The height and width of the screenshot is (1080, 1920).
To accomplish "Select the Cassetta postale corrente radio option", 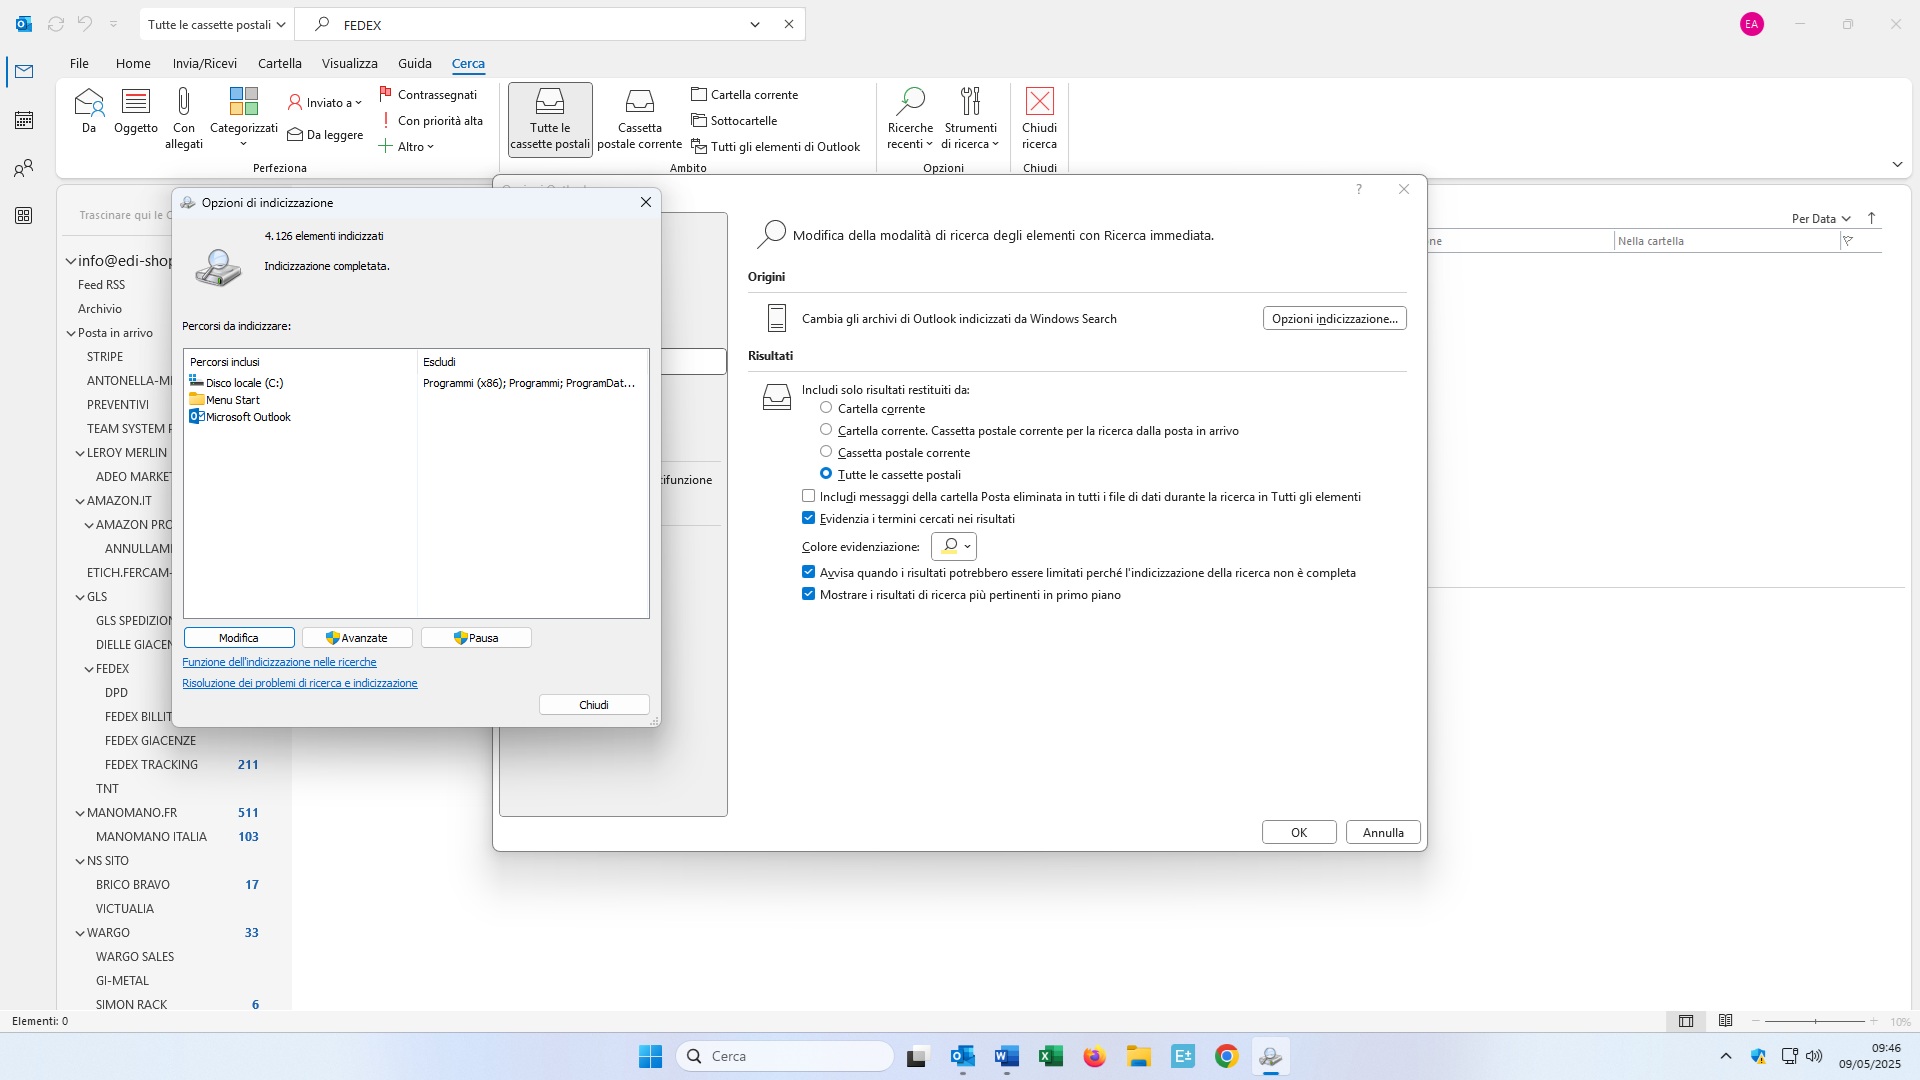I will 826,452.
